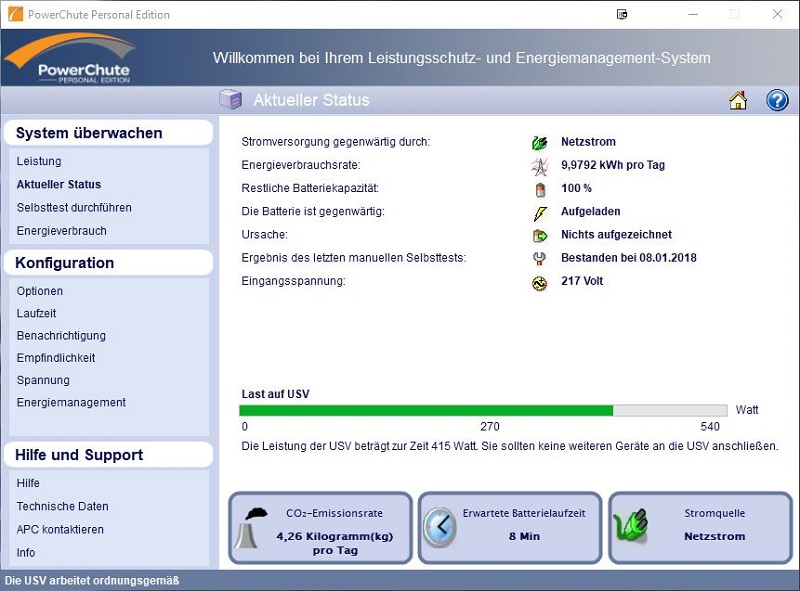Click the Erwartete Batterielaufzeit panel
The image size is (800, 591).
(x=510, y=528)
